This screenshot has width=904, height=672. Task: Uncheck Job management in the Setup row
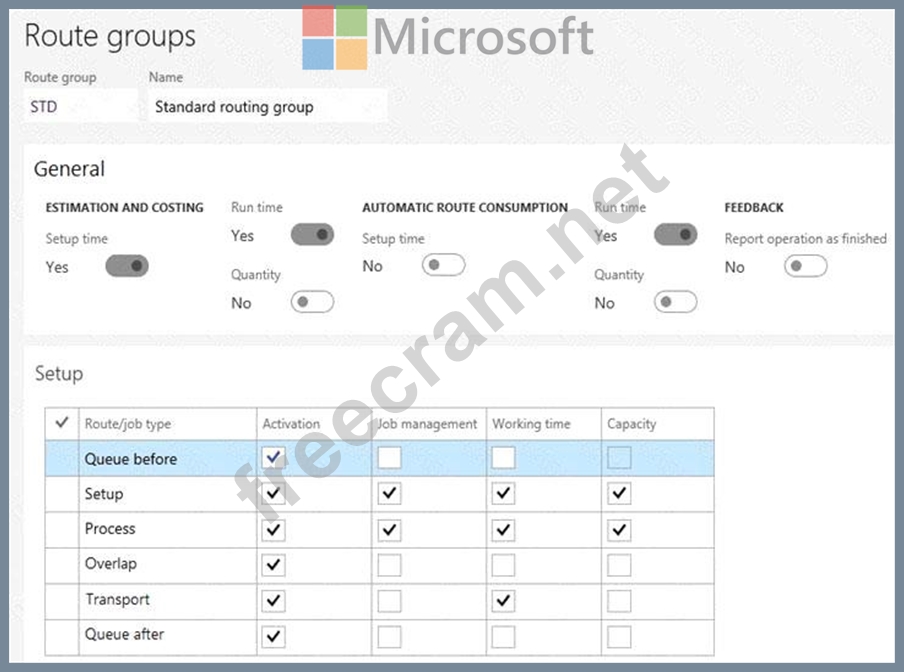389,493
